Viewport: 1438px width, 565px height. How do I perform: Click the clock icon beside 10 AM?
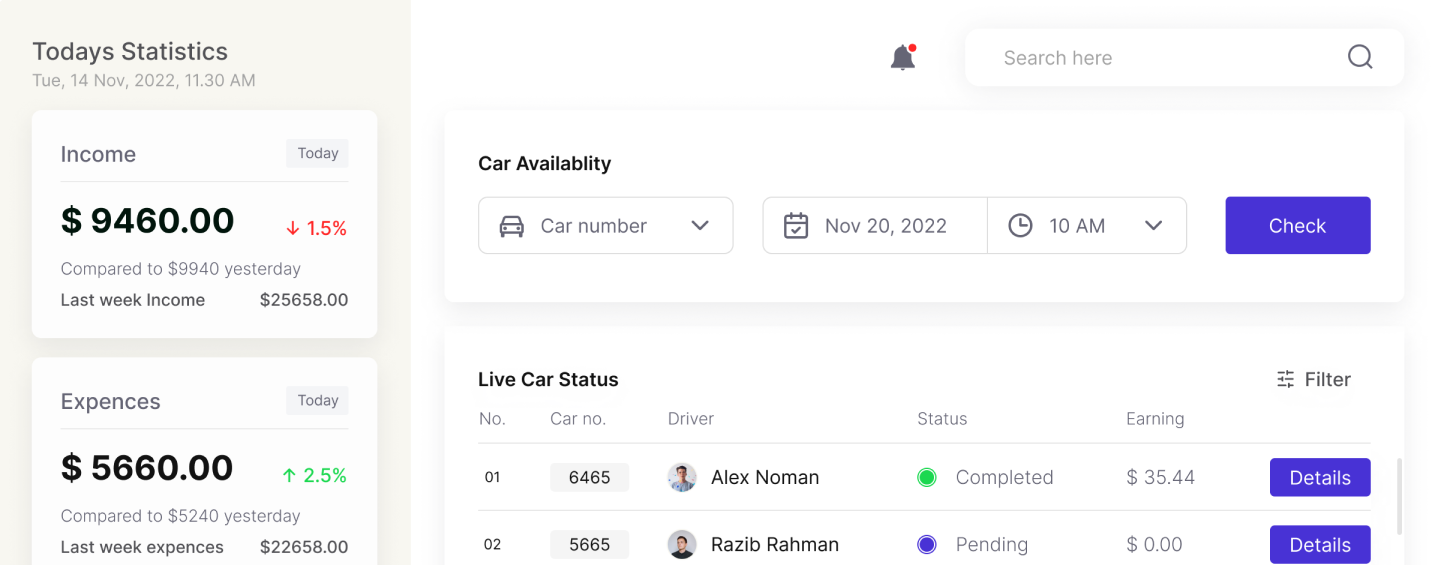[x=1020, y=225]
